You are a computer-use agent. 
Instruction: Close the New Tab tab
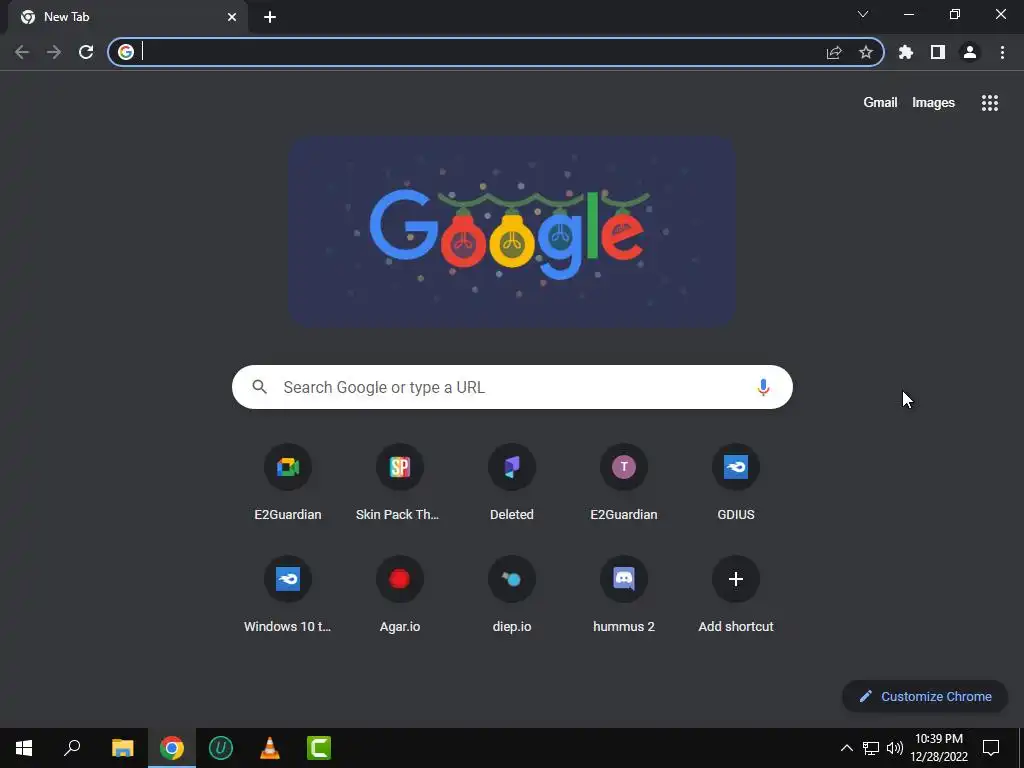[232, 17]
